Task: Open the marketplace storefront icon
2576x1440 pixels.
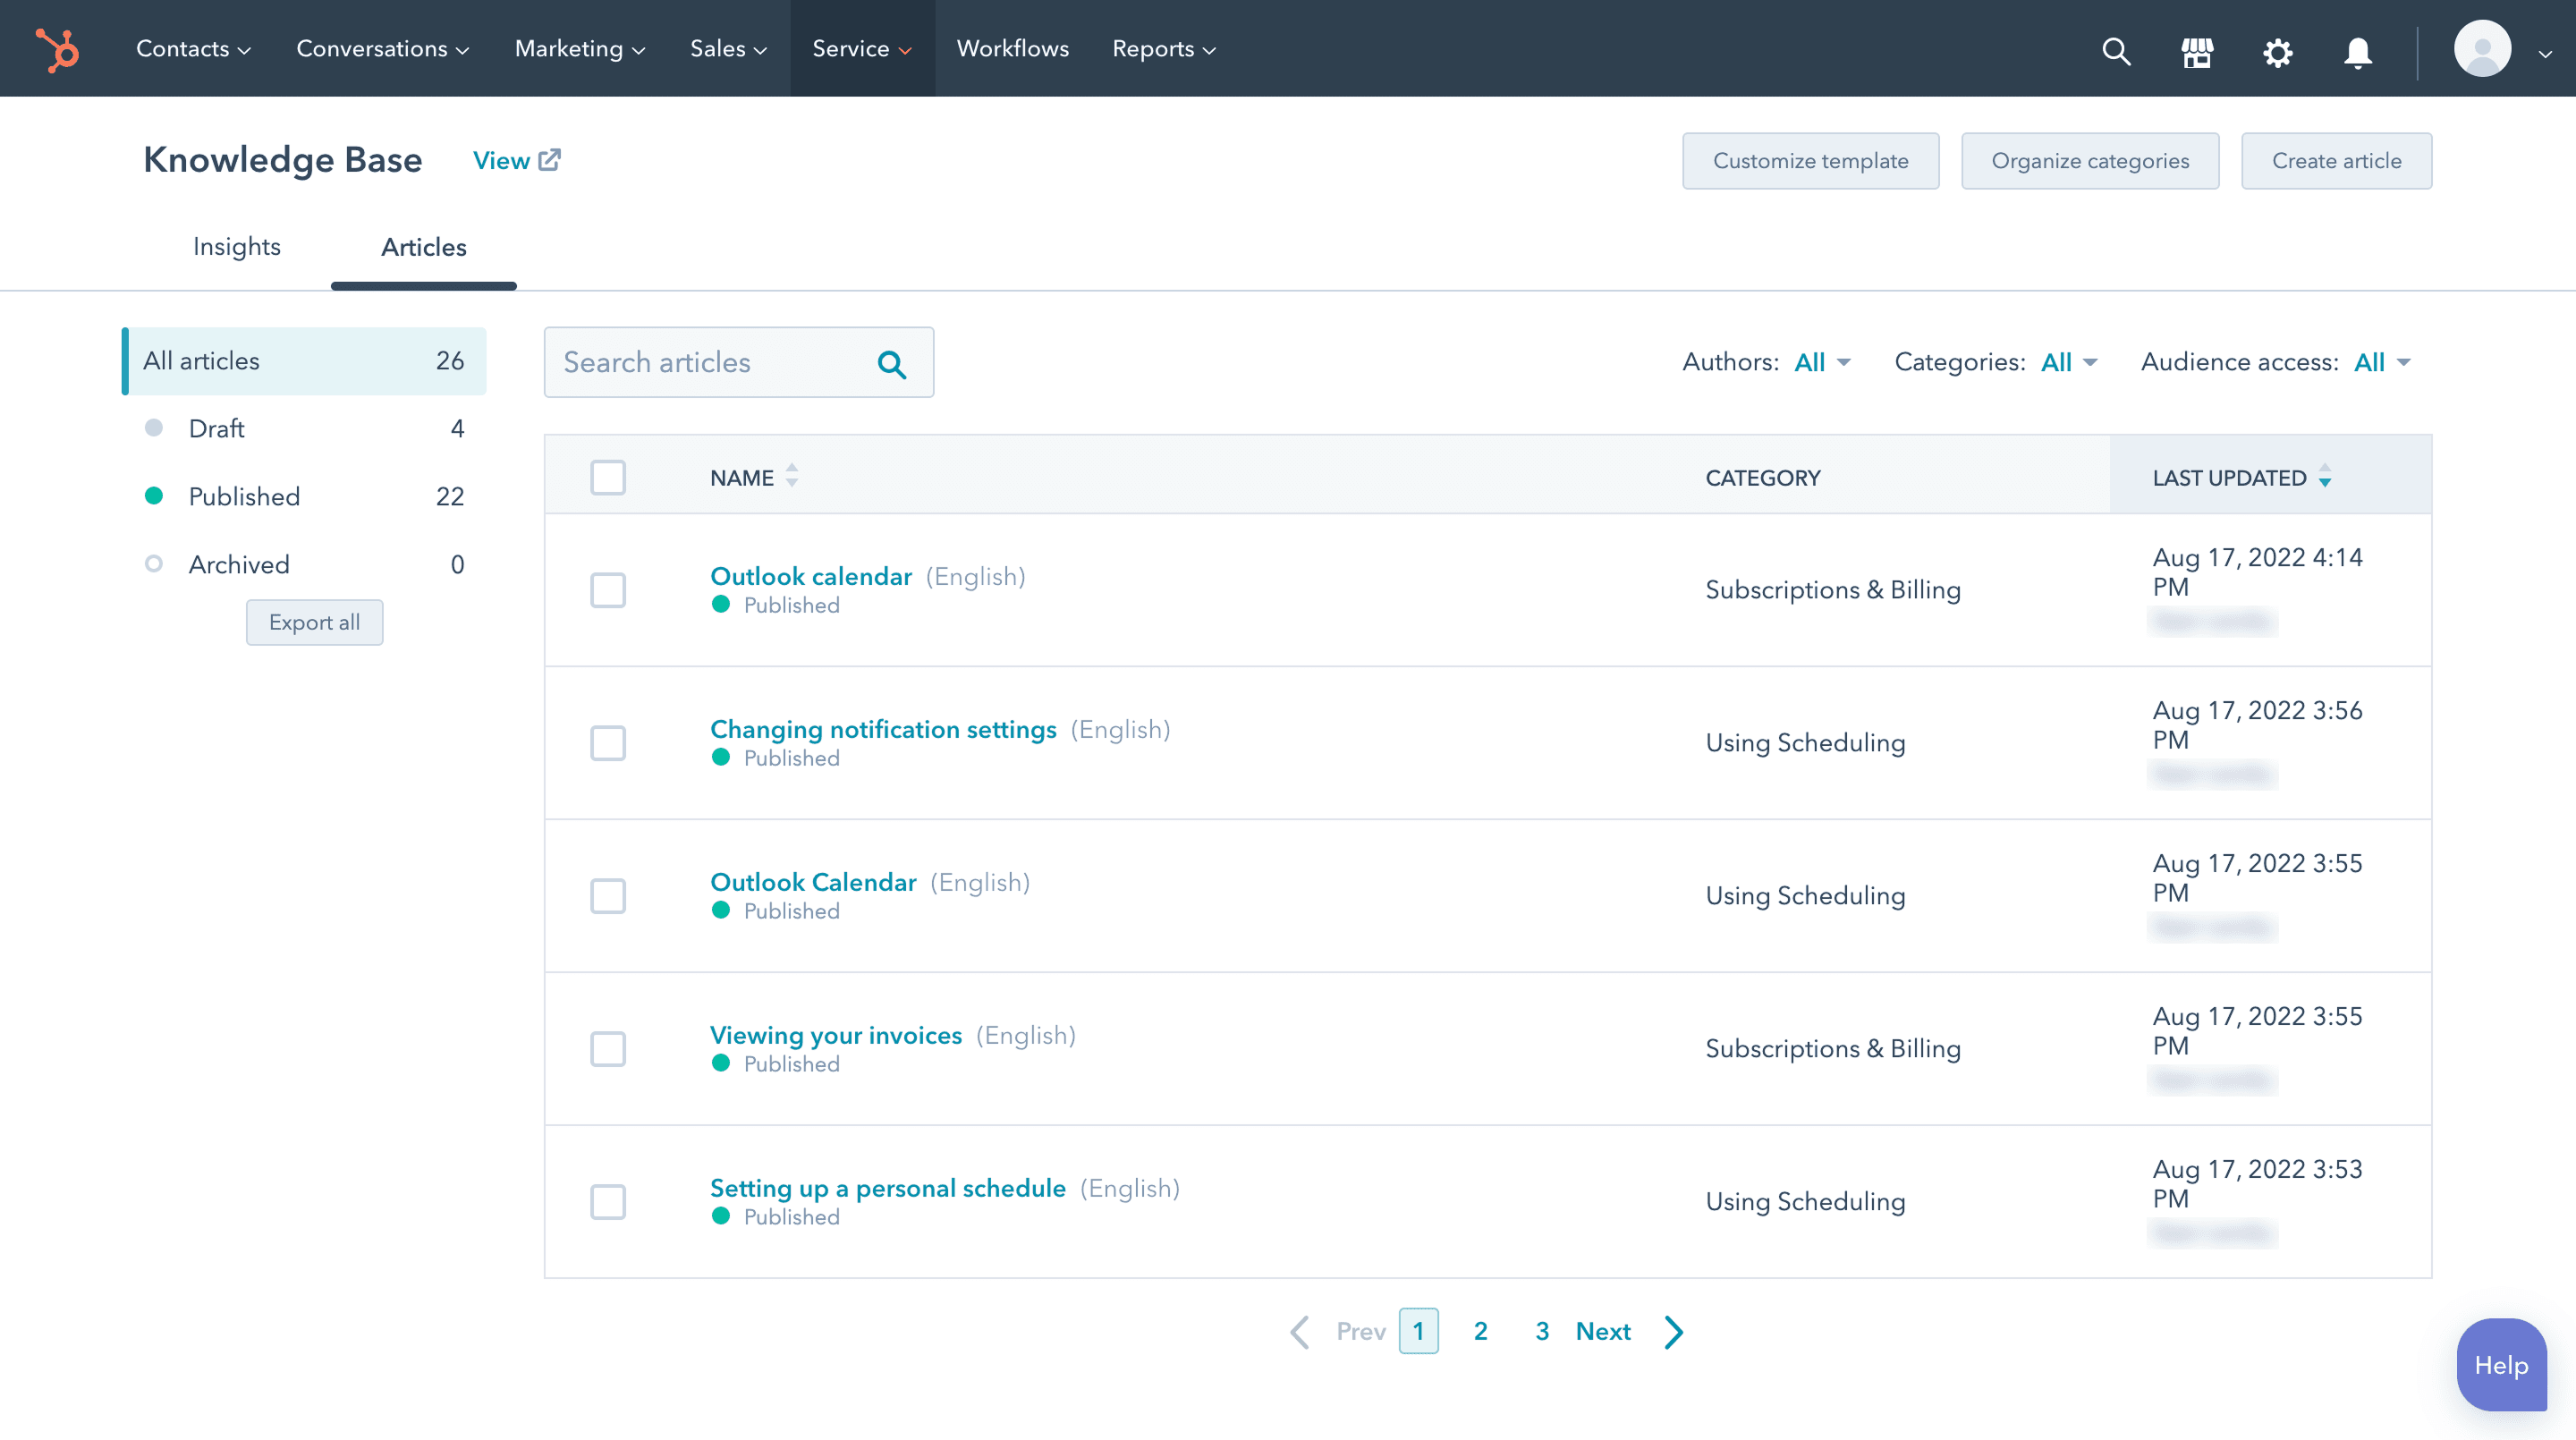Action: (2197, 51)
